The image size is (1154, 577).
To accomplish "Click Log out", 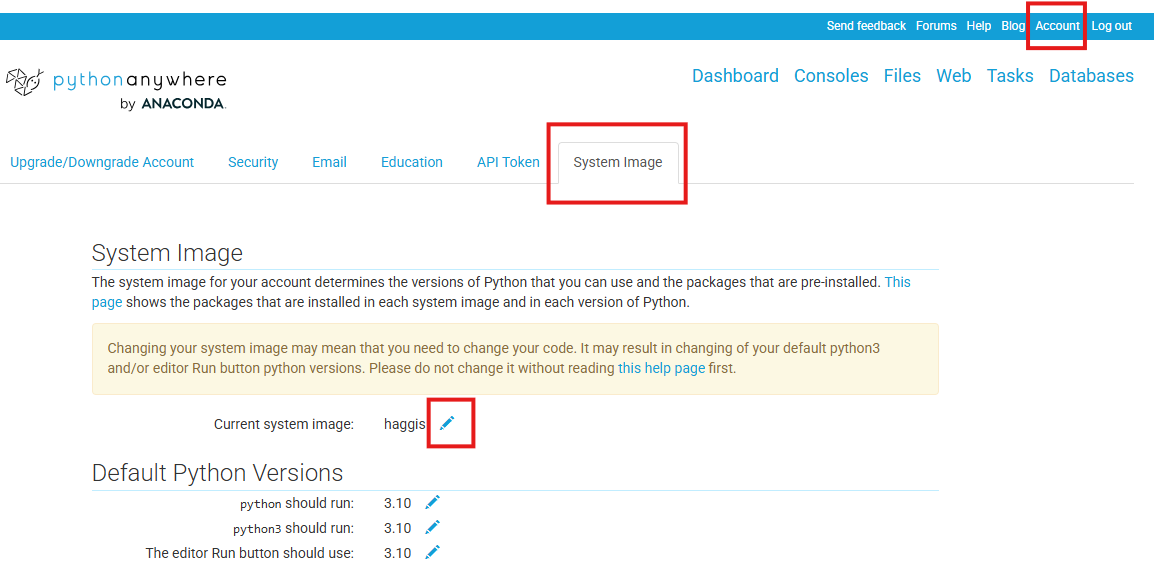I will coord(1111,26).
